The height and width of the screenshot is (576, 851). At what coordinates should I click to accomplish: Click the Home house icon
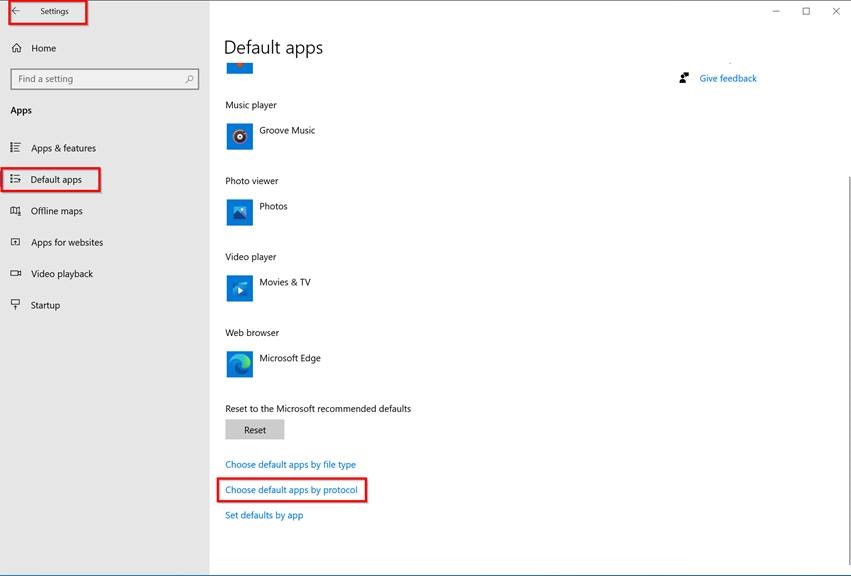(x=16, y=48)
